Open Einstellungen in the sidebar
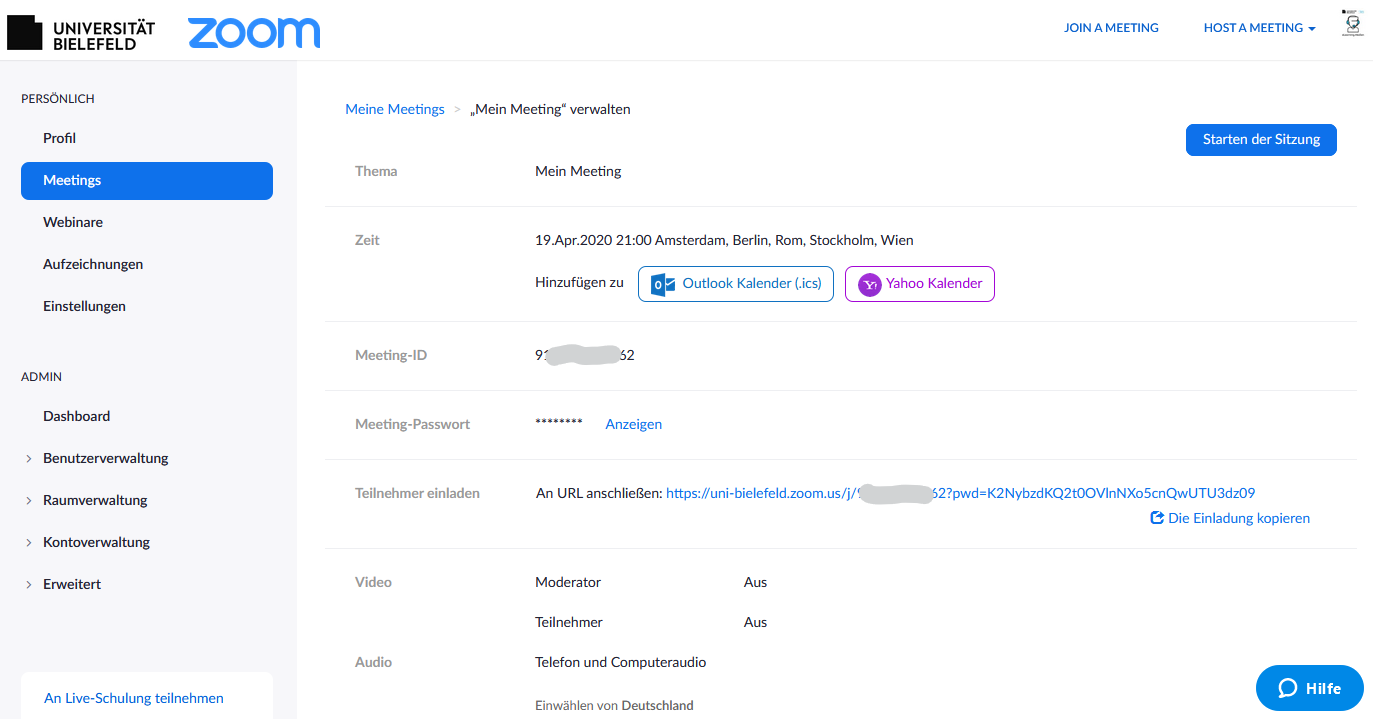The width and height of the screenshot is (1373, 719). click(84, 306)
